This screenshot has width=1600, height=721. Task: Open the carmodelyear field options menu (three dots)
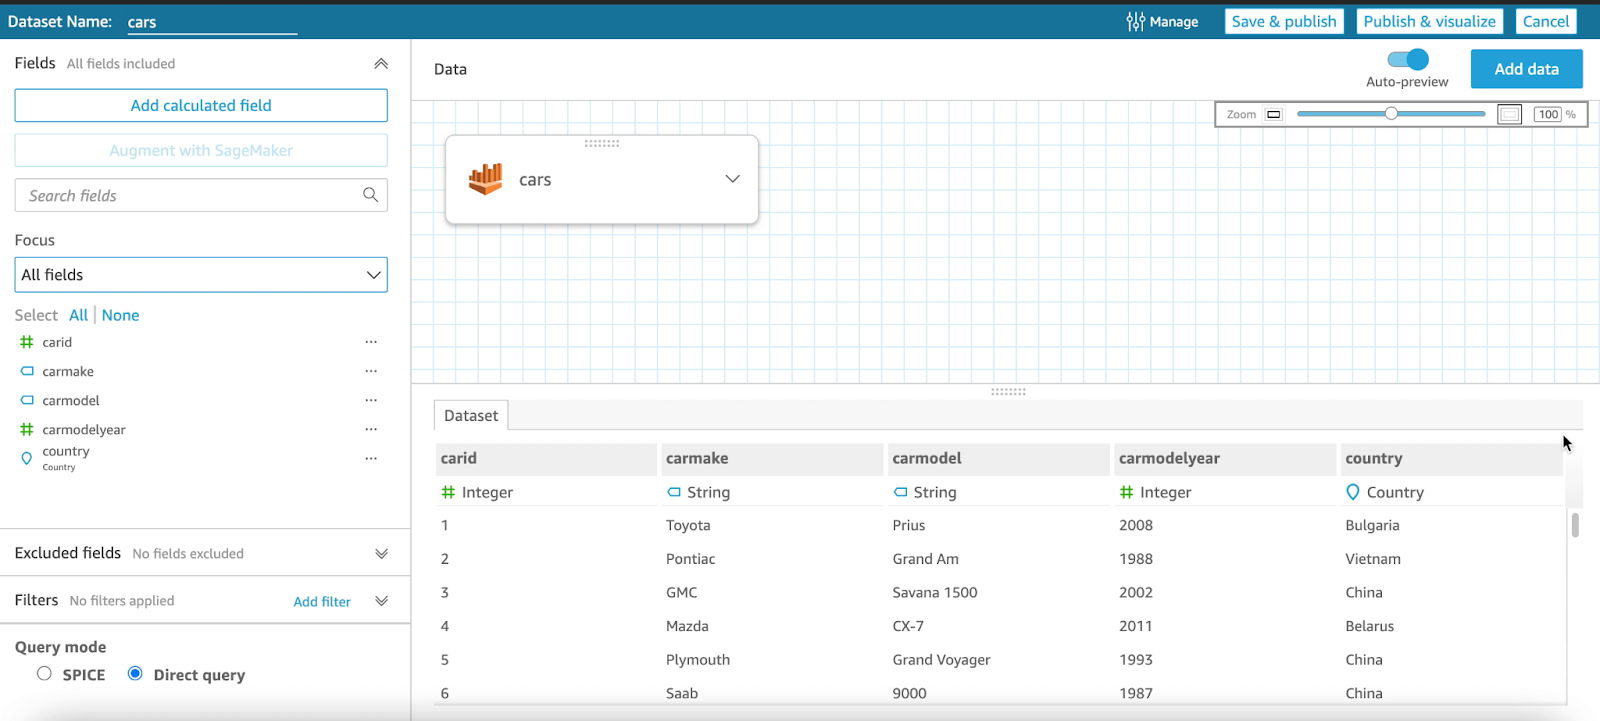(x=371, y=429)
